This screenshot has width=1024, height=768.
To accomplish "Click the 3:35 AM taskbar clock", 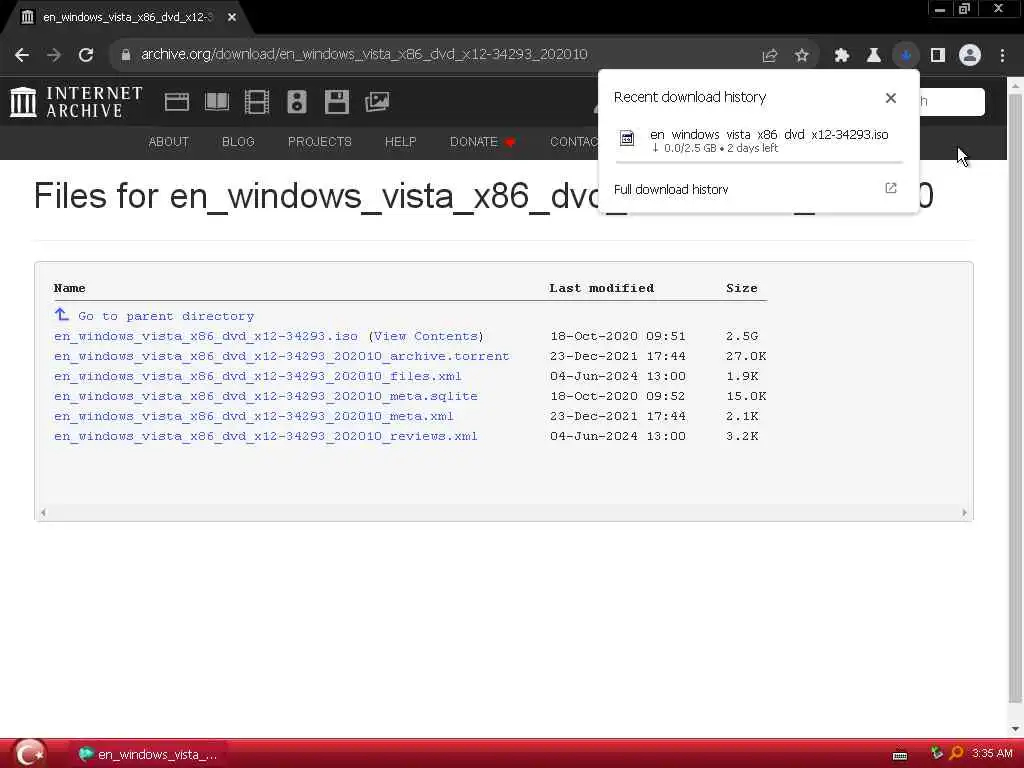I will [992, 754].
